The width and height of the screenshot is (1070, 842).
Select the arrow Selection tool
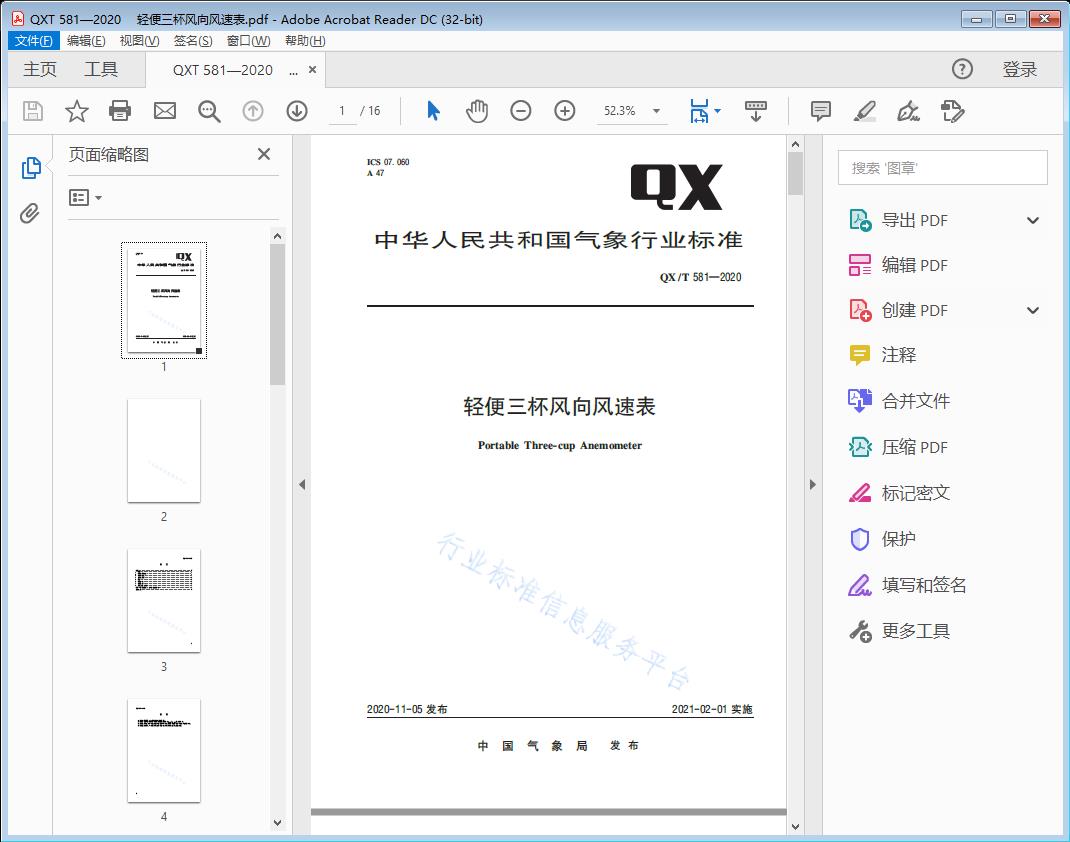click(433, 111)
